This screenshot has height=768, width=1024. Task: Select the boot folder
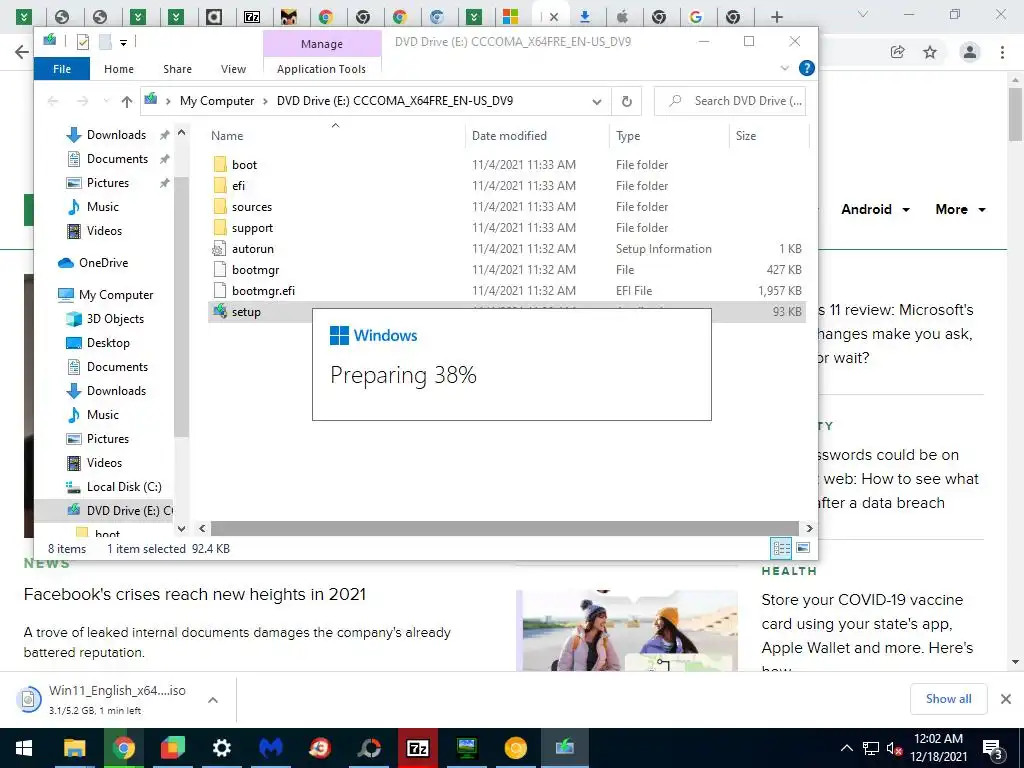click(x=244, y=165)
